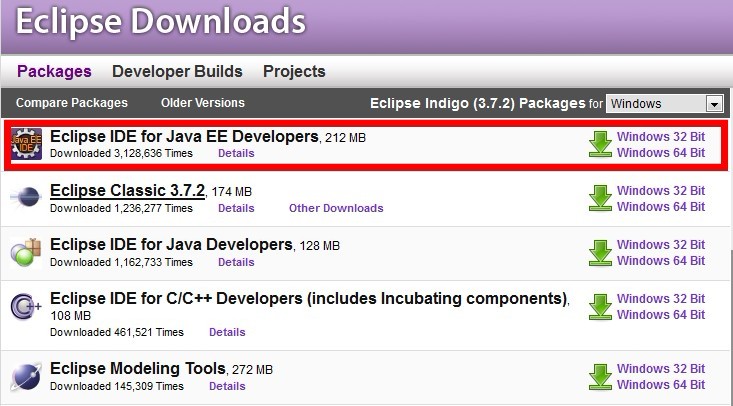The width and height of the screenshot is (733, 406).
Task: Click the 'Downloaded 3,128,636 Times' text
Action: pyautogui.click(x=121, y=153)
